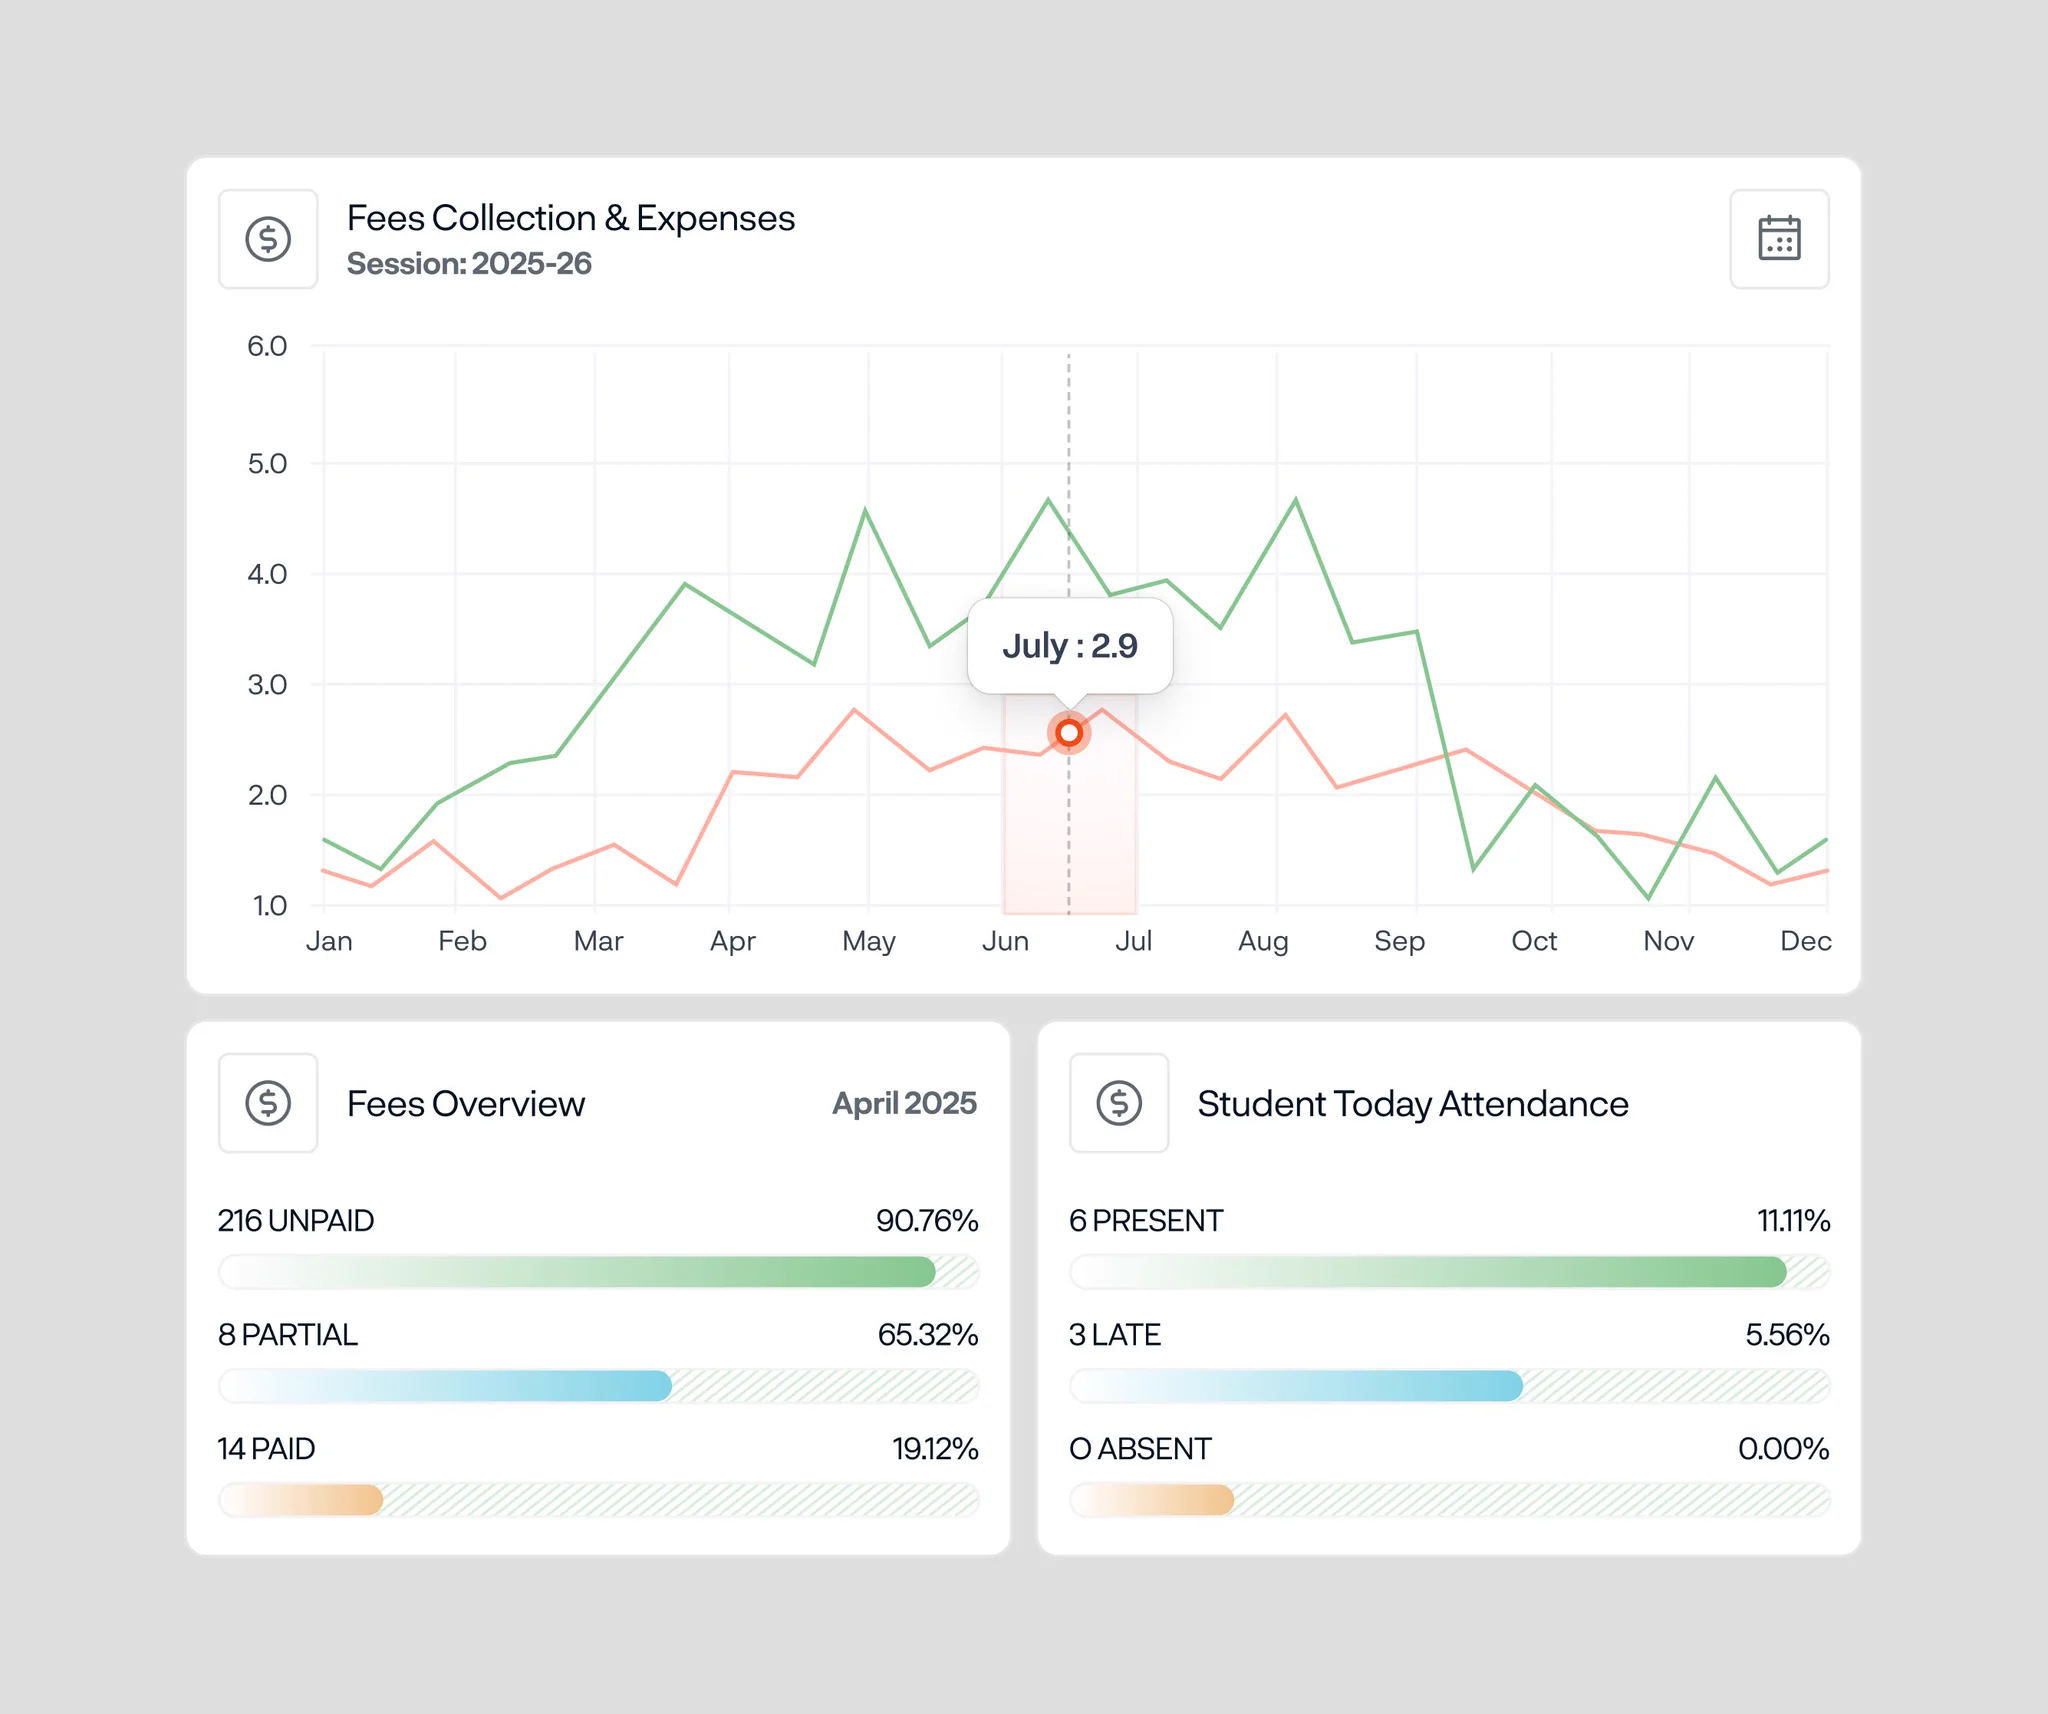The width and height of the screenshot is (2048, 1714).
Task: Open the calendar date picker icon
Action: point(1779,239)
